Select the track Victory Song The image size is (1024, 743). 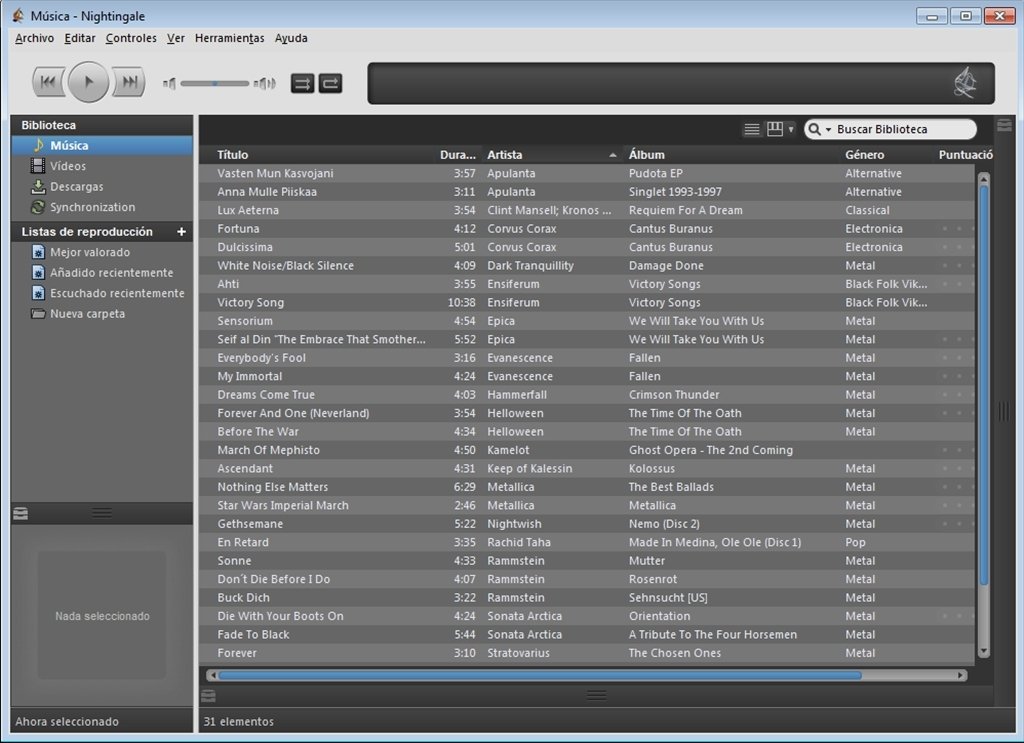click(588, 302)
